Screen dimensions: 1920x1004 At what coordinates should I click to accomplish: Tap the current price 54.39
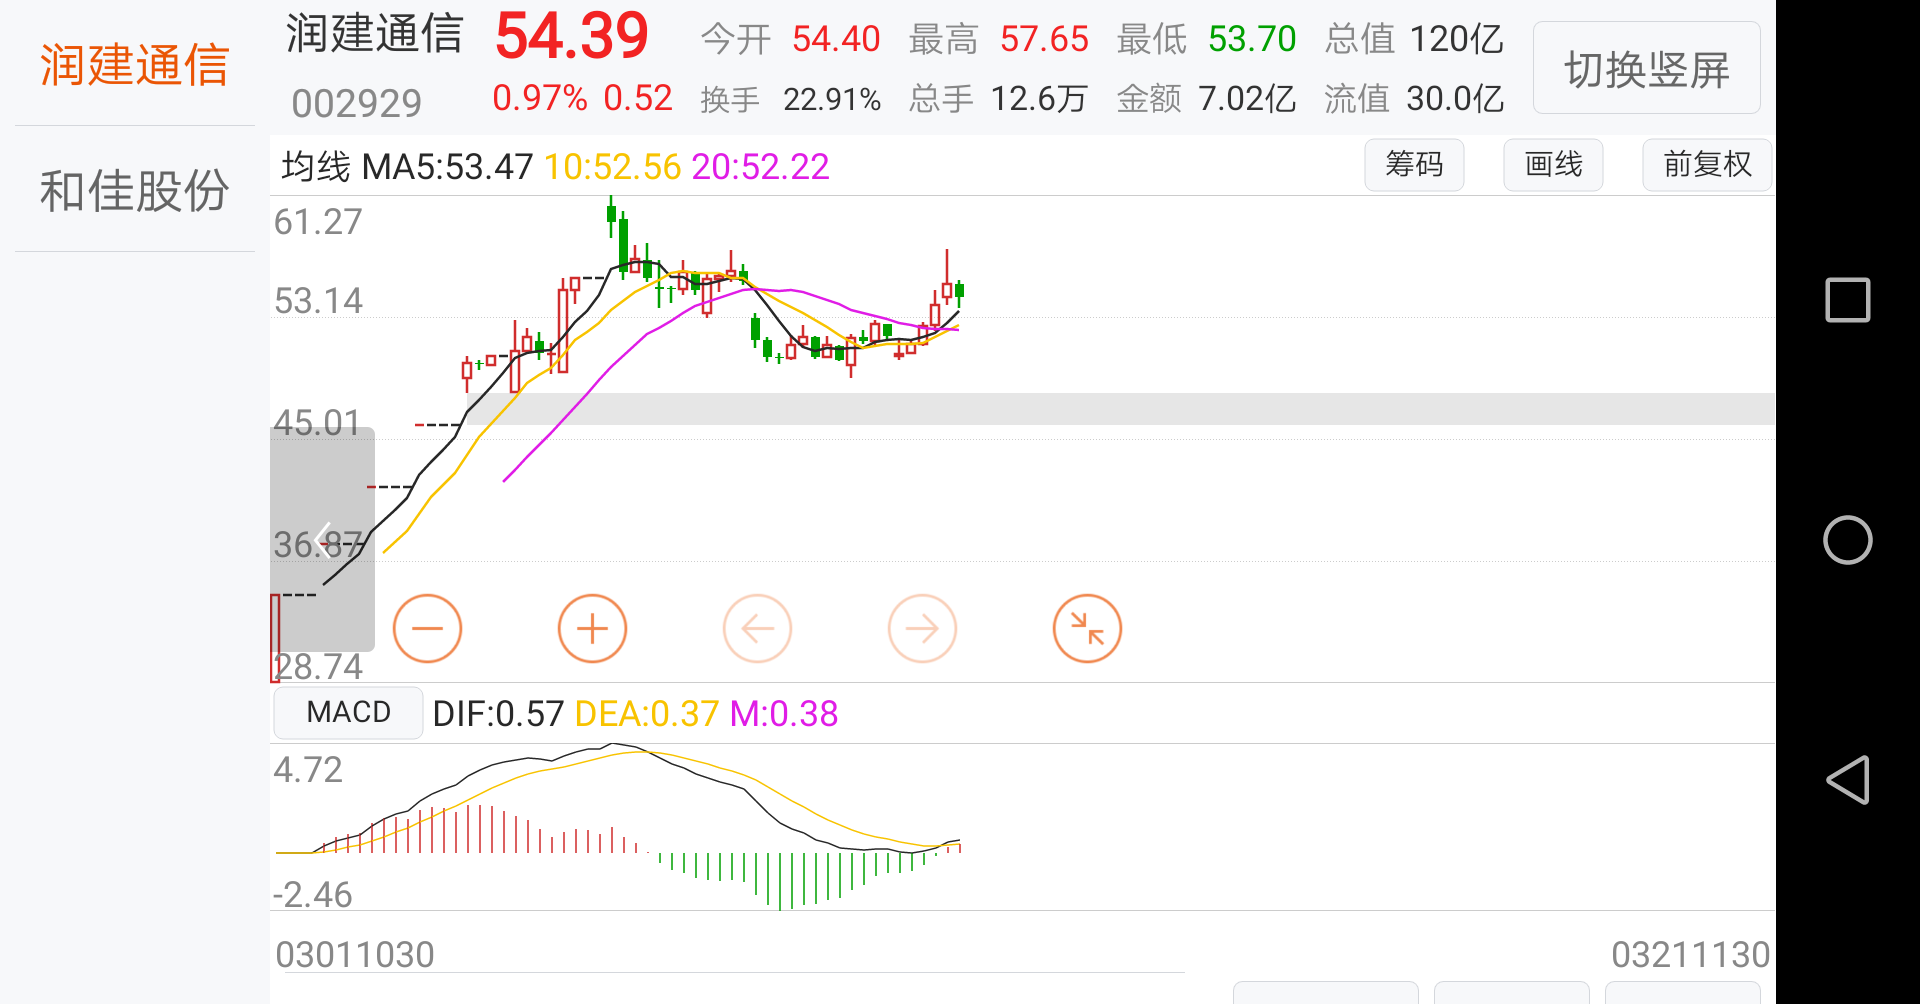572,37
